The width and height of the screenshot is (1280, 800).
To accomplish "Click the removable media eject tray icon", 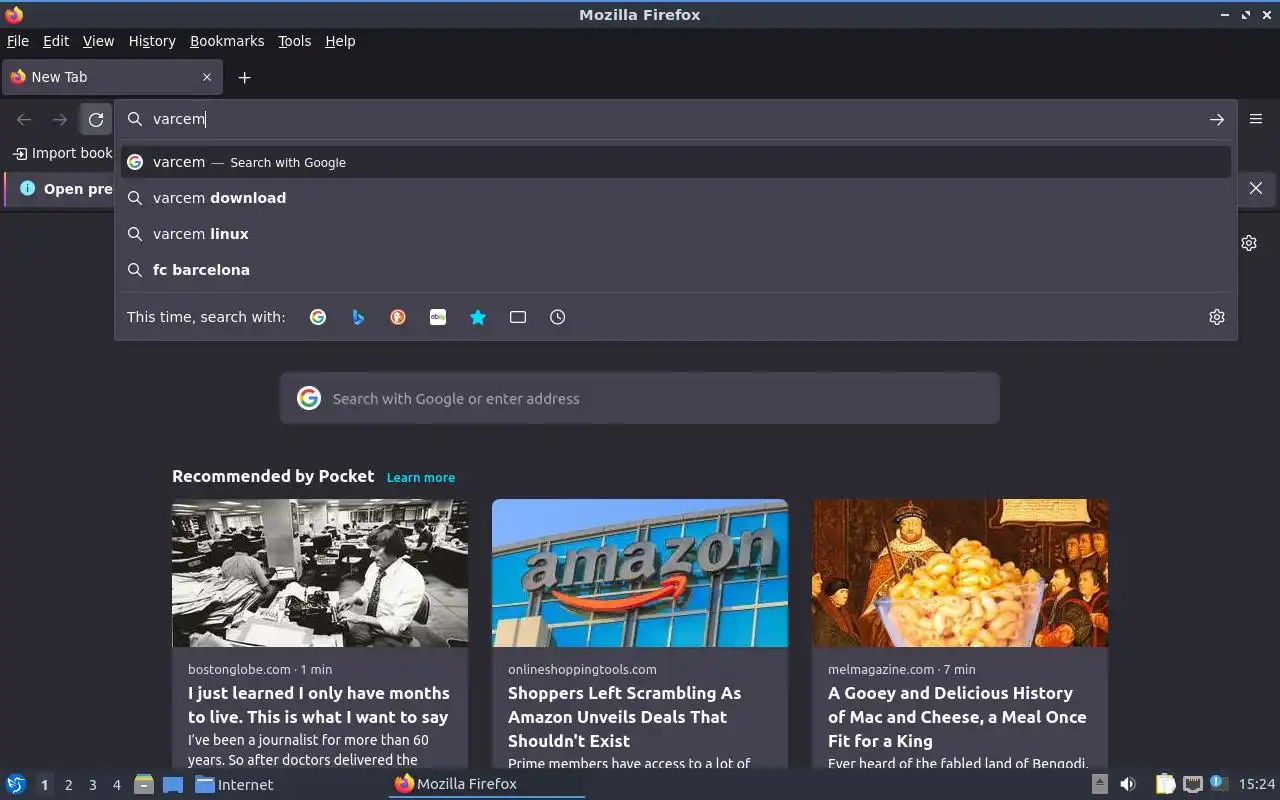I will (x=1099, y=784).
